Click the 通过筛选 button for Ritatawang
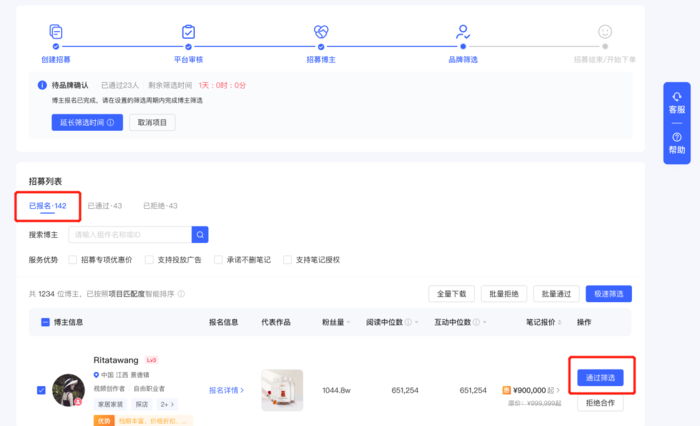Viewport: 700px width, 426px height. click(600, 377)
